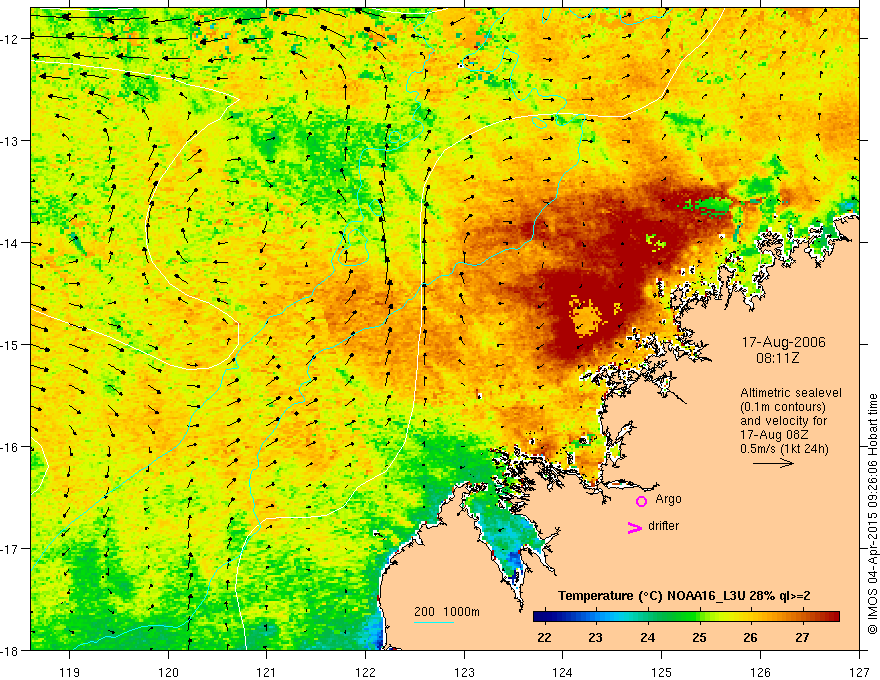Click the 'drifter' legend label

[x=663, y=526]
